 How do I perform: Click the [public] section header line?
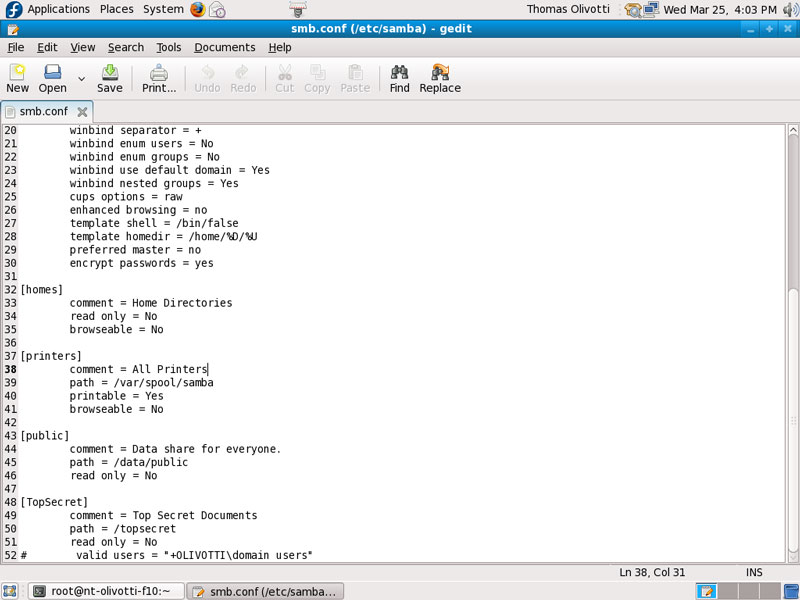tap(45, 436)
